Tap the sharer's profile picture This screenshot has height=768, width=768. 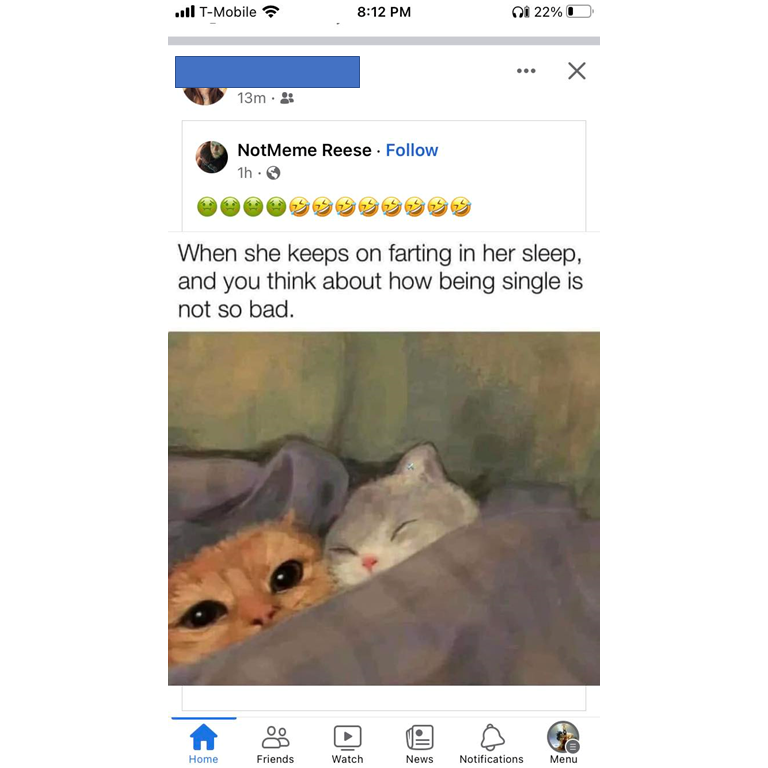(x=205, y=96)
